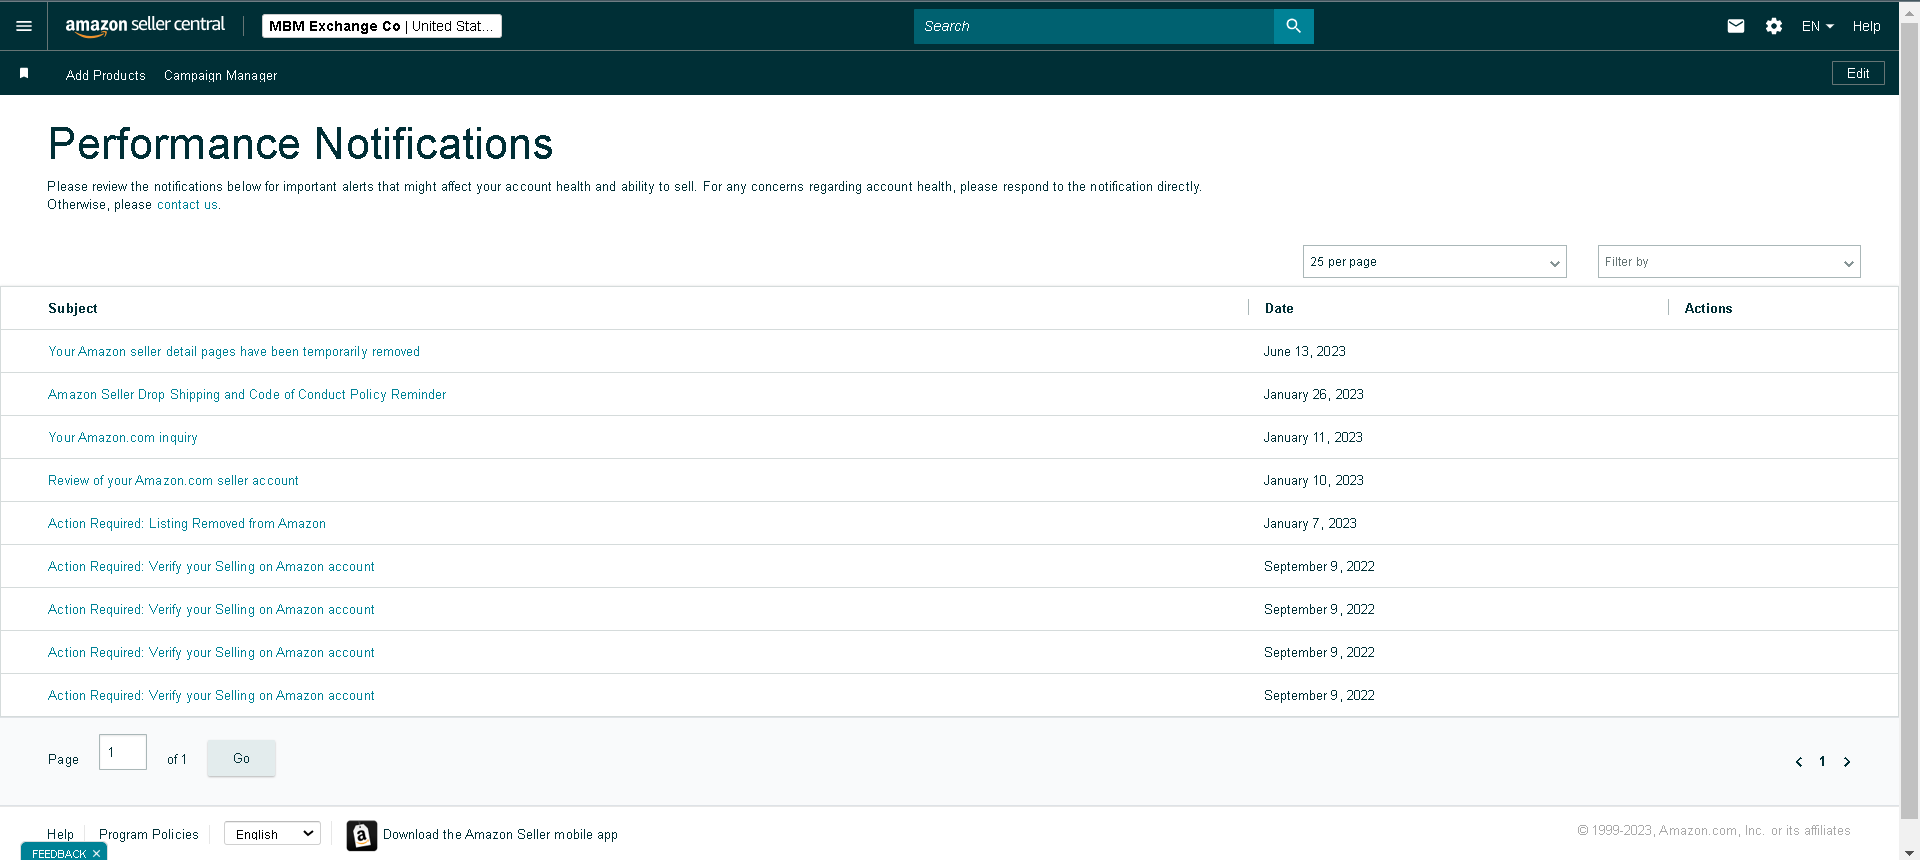1920x860 pixels.
Task: Open 'Your Amazon.com inquiry' notification
Action: coord(123,438)
